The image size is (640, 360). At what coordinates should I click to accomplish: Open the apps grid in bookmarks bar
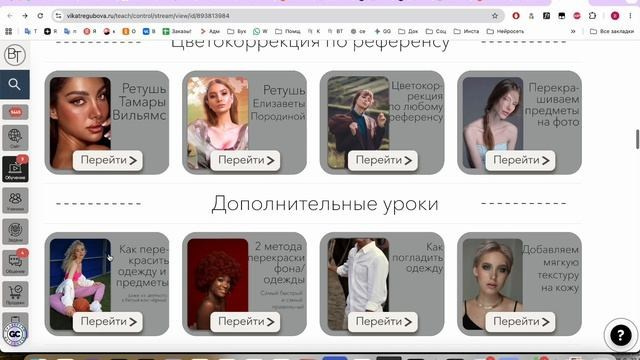pos(9,31)
